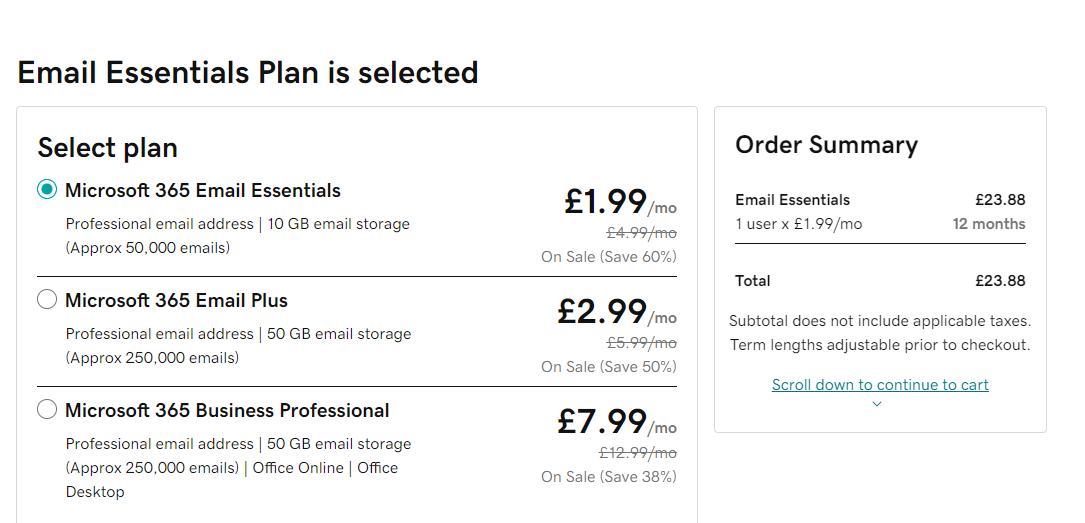
Task: Click the £7.99/mo Business Professional price
Action: pyautogui.click(x=616, y=422)
